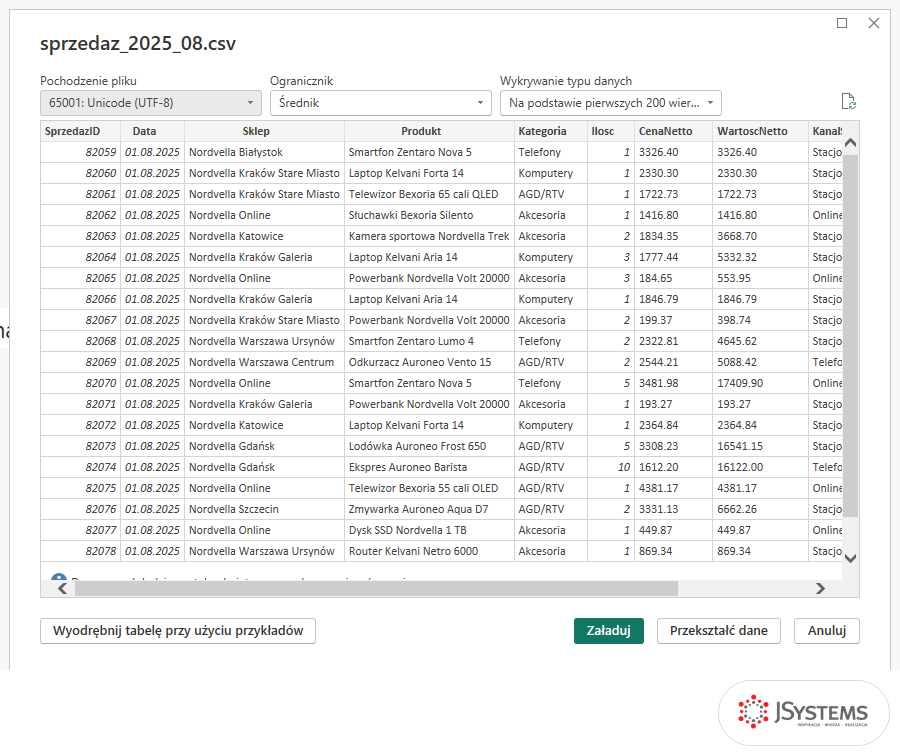Close the CSV import dialog

click(x=874, y=23)
